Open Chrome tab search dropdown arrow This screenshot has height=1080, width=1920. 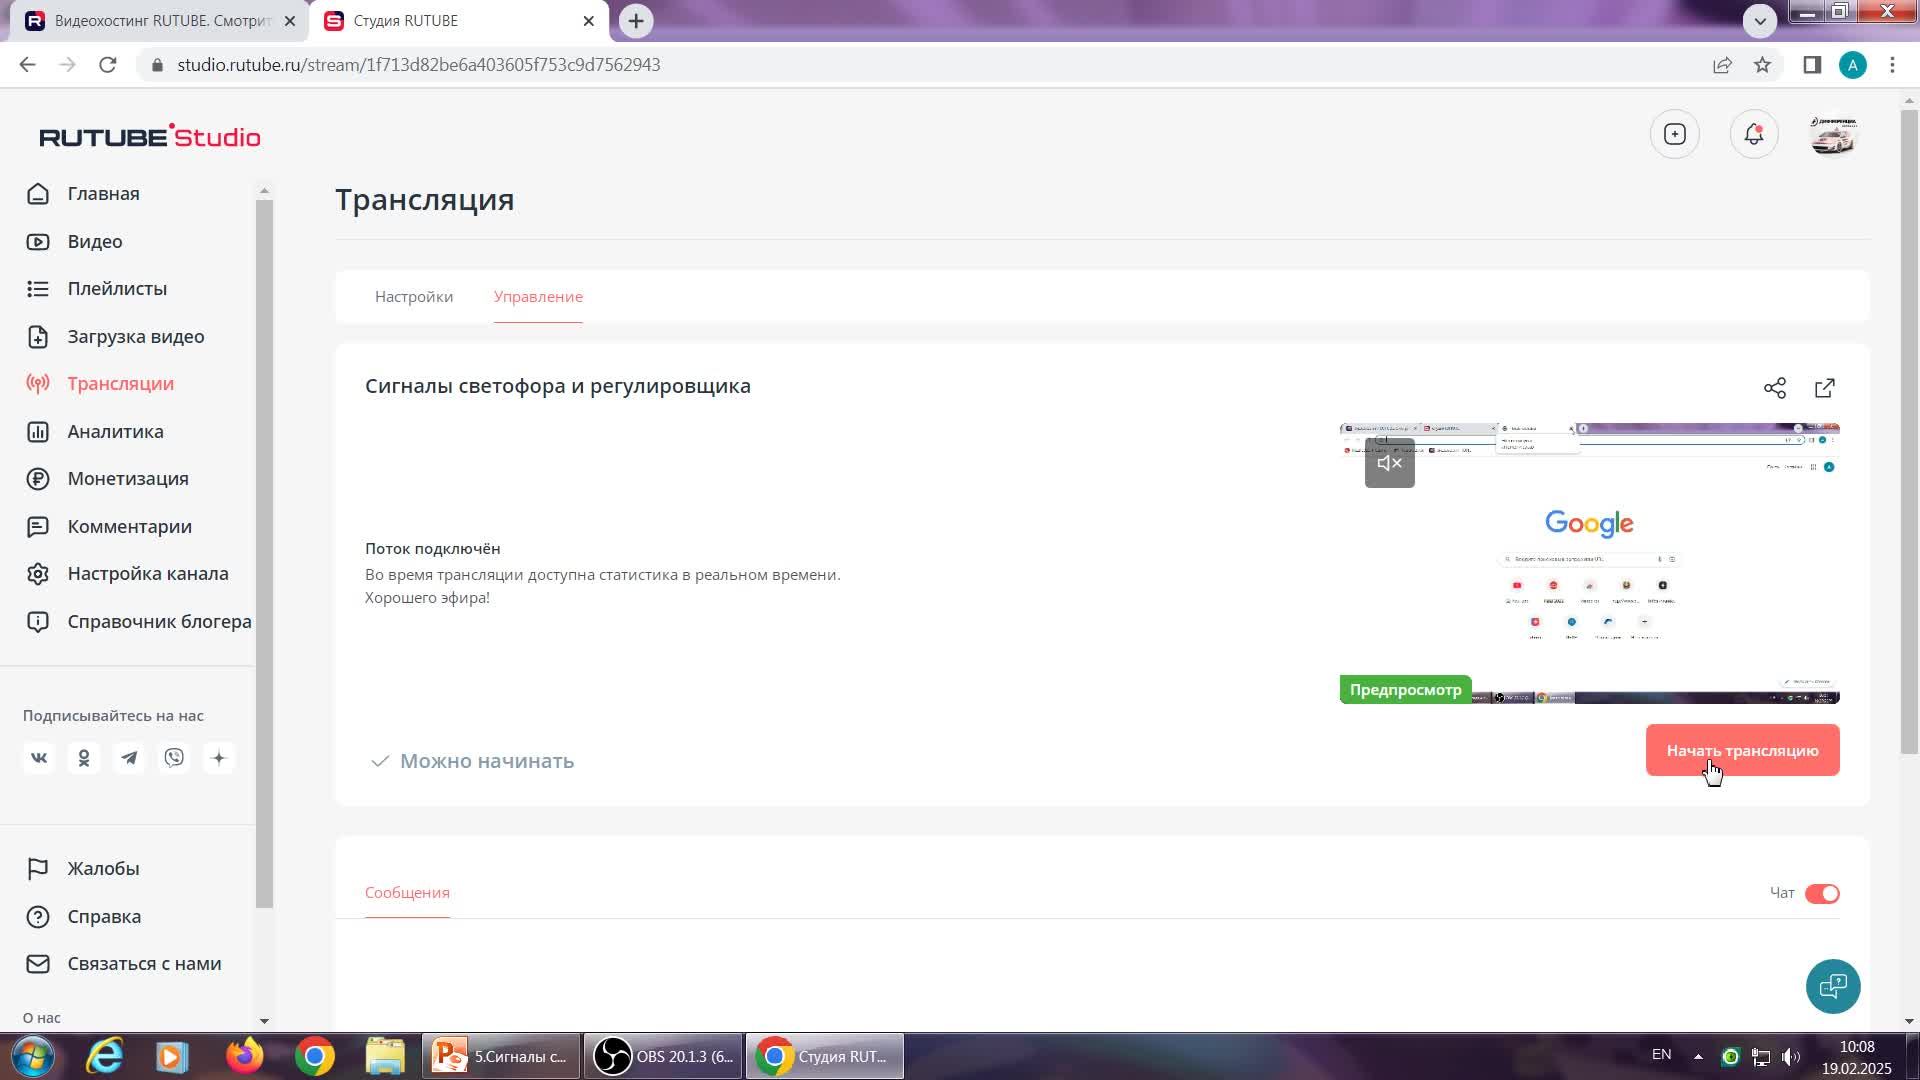click(x=1759, y=20)
